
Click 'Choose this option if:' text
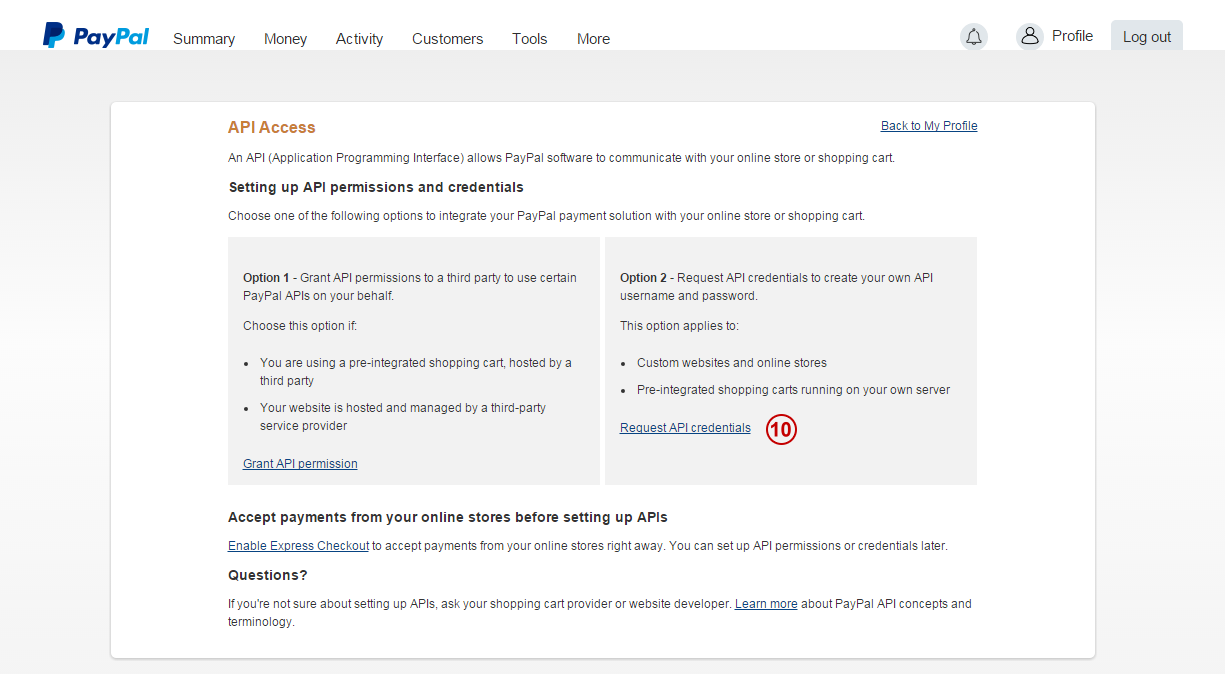[300, 326]
